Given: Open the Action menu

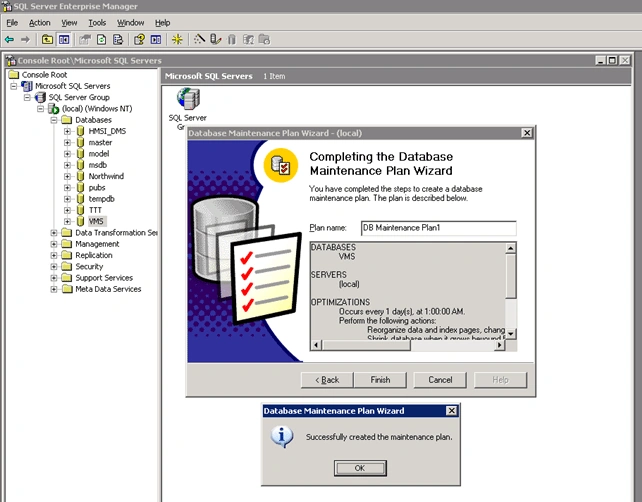Looking at the screenshot, I should 40,23.
